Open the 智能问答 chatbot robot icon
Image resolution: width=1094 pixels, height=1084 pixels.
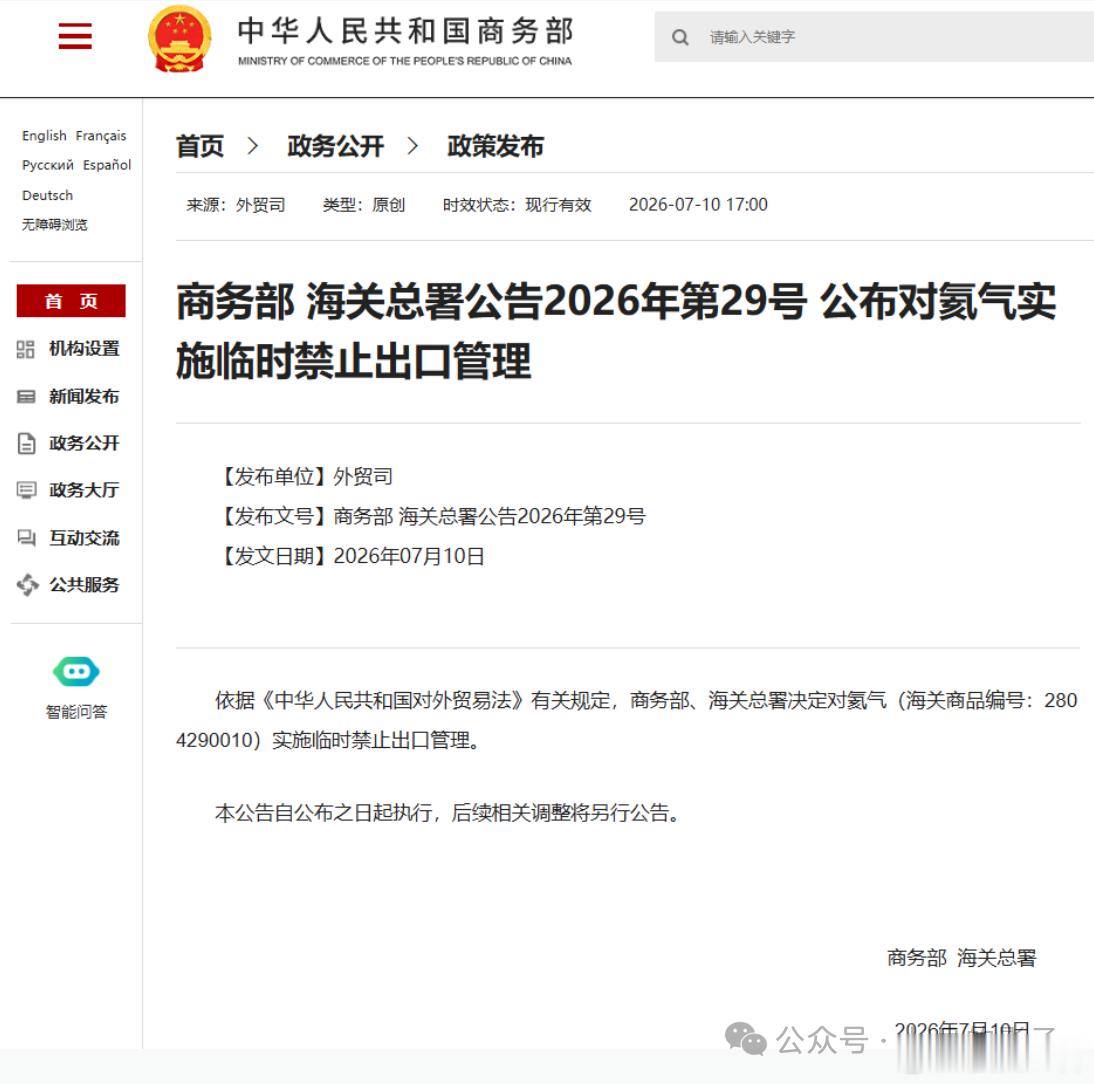click(76, 672)
